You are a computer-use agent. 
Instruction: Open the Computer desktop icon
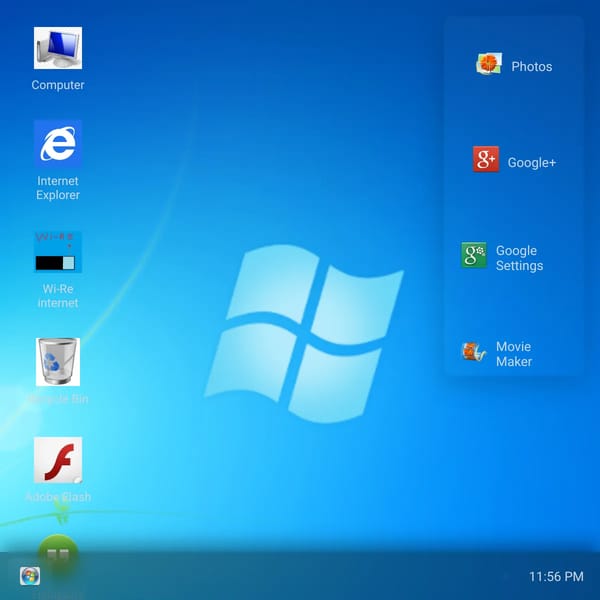[58, 48]
